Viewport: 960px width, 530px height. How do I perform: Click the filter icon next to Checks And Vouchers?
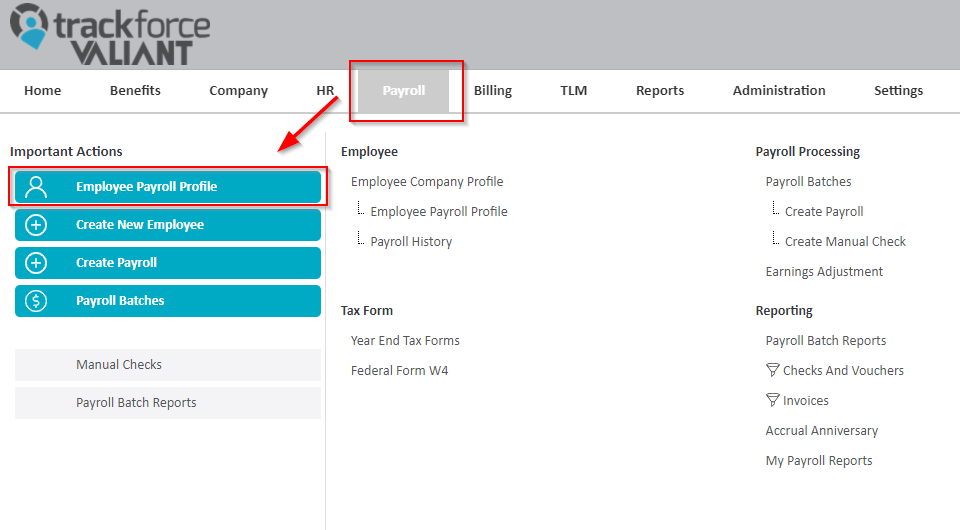click(773, 370)
